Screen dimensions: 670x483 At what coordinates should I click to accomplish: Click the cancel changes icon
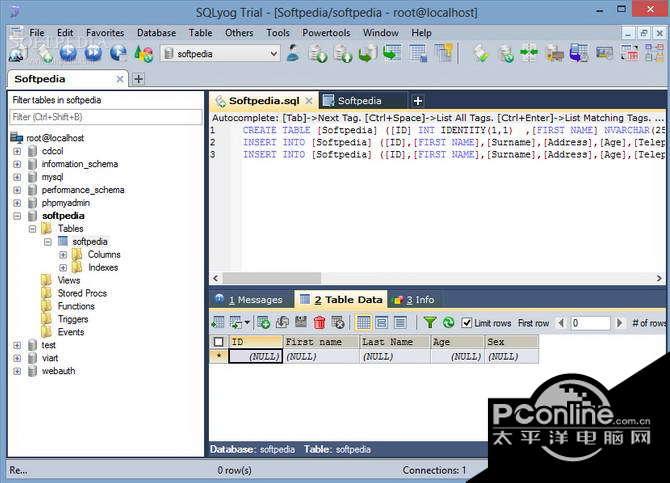pyautogui.click(x=338, y=323)
